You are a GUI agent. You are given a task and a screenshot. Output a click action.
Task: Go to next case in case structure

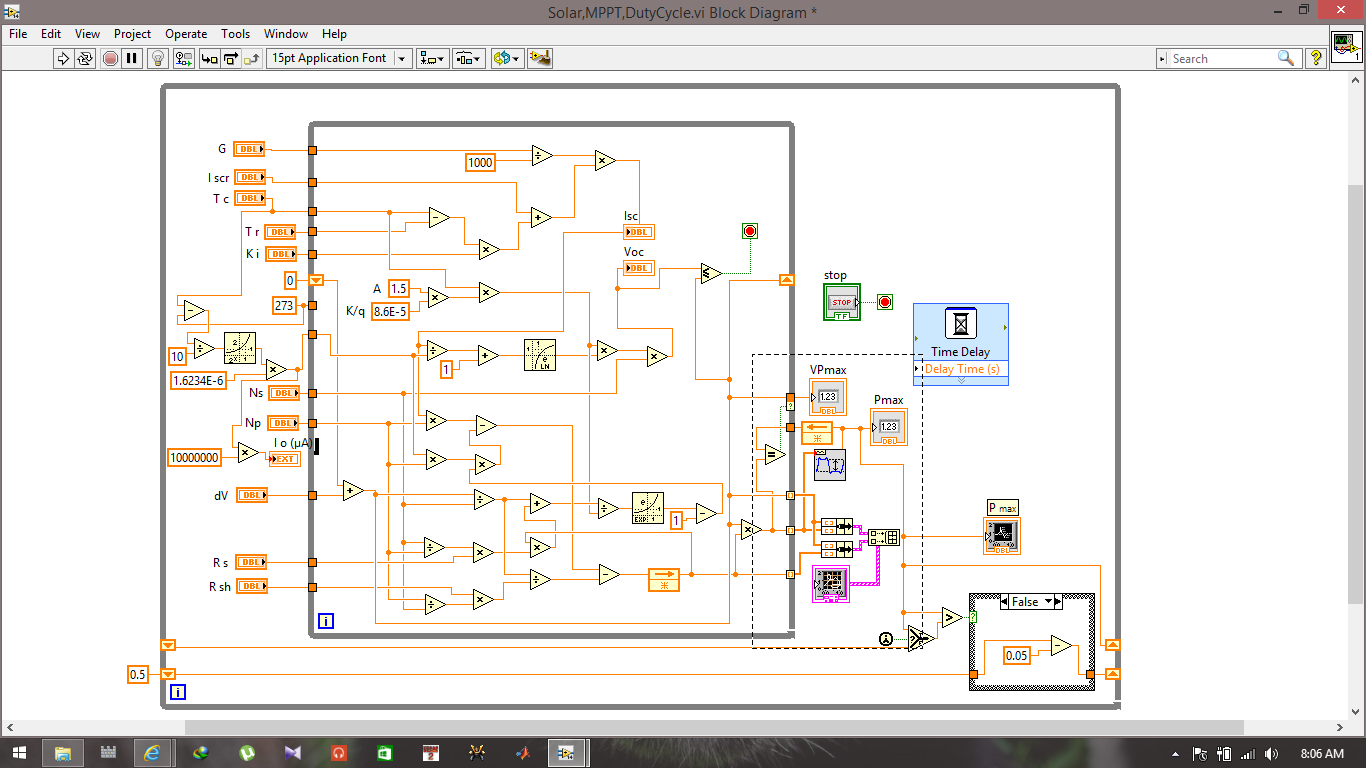(x=1058, y=602)
